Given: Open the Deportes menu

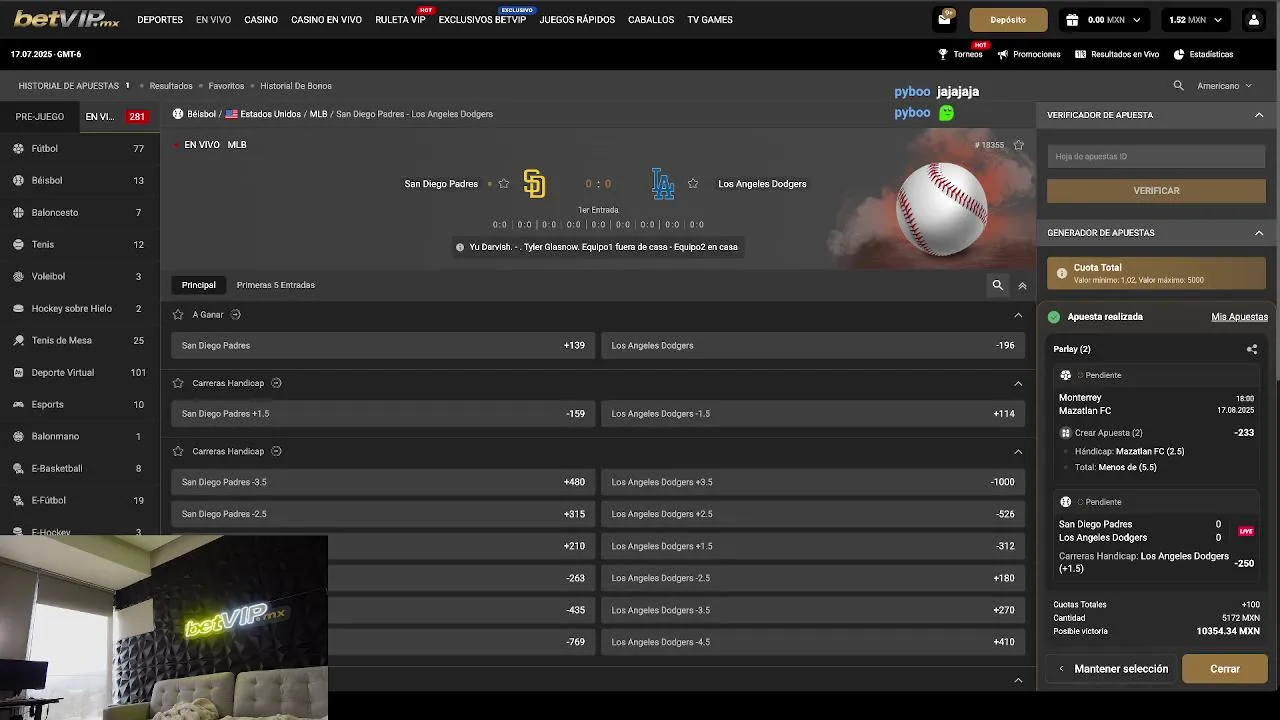Looking at the screenshot, I should [160, 20].
